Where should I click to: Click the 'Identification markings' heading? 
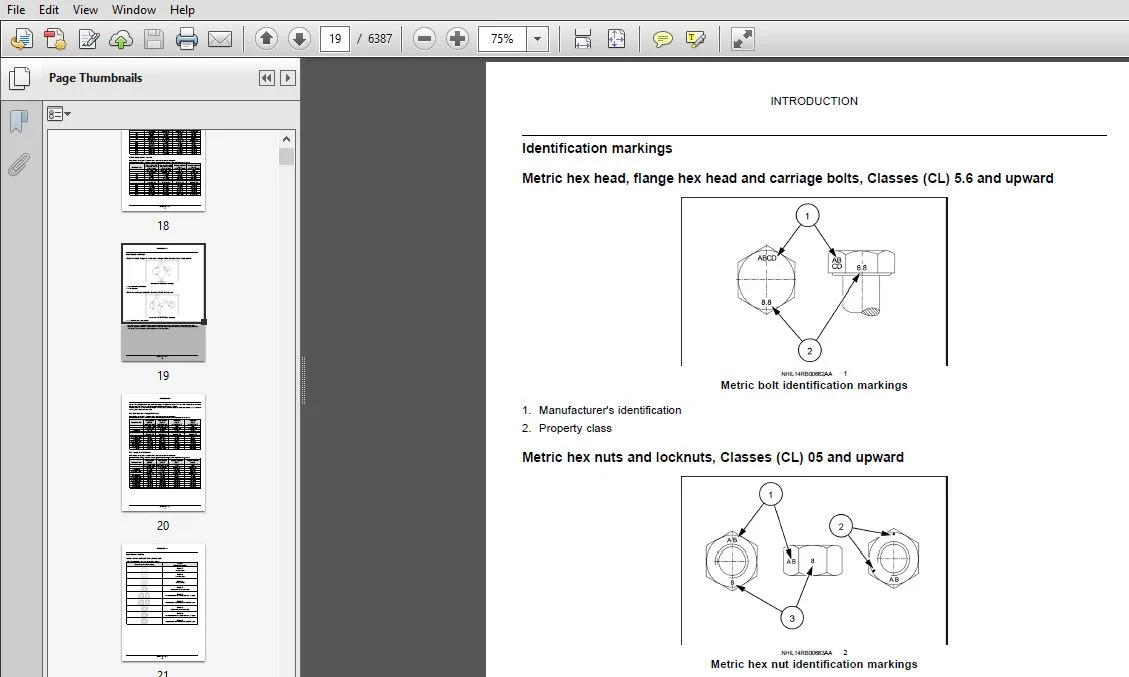pos(597,148)
